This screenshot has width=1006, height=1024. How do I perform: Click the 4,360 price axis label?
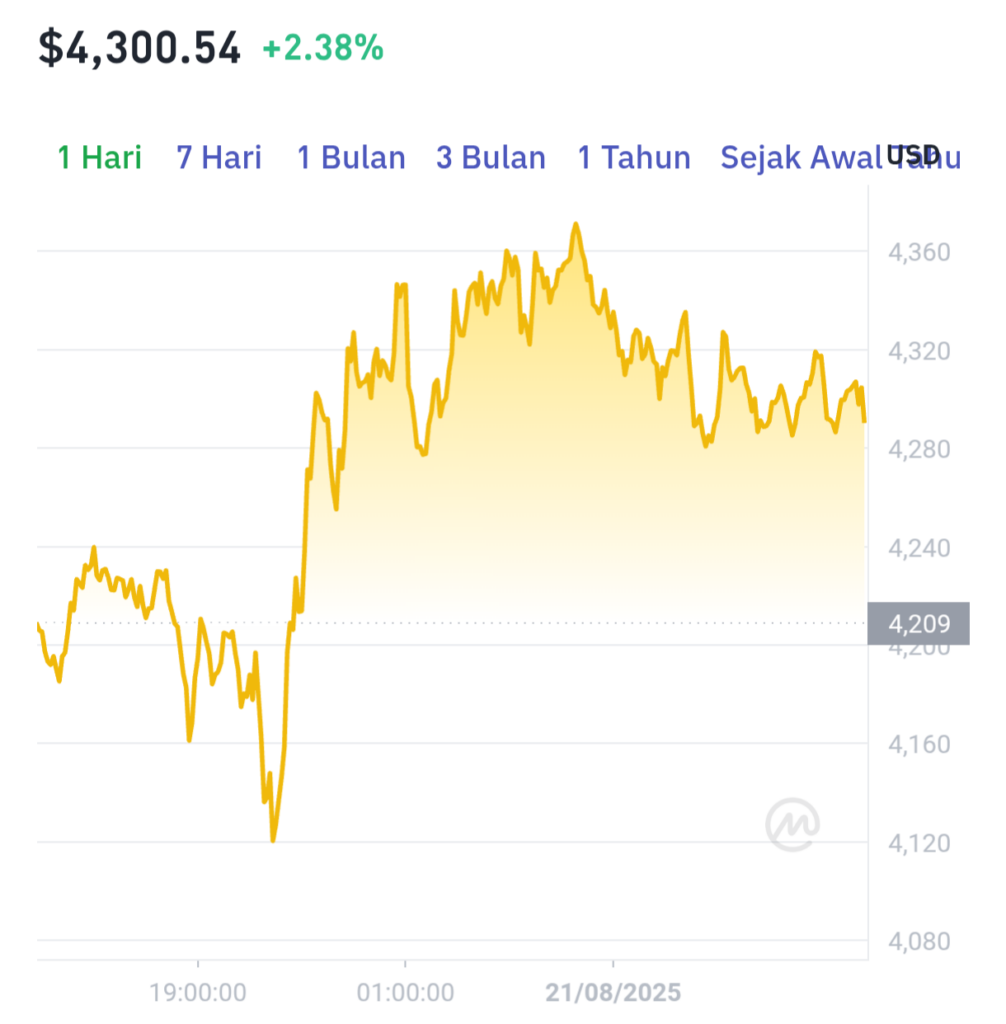(x=918, y=252)
